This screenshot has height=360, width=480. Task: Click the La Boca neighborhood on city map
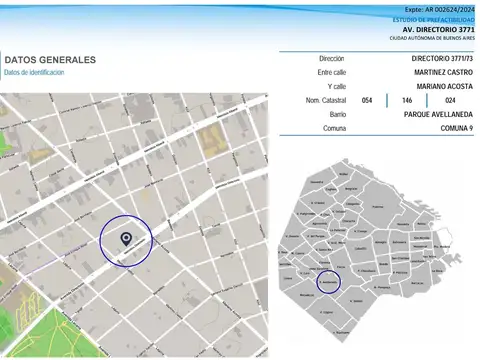(437, 271)
